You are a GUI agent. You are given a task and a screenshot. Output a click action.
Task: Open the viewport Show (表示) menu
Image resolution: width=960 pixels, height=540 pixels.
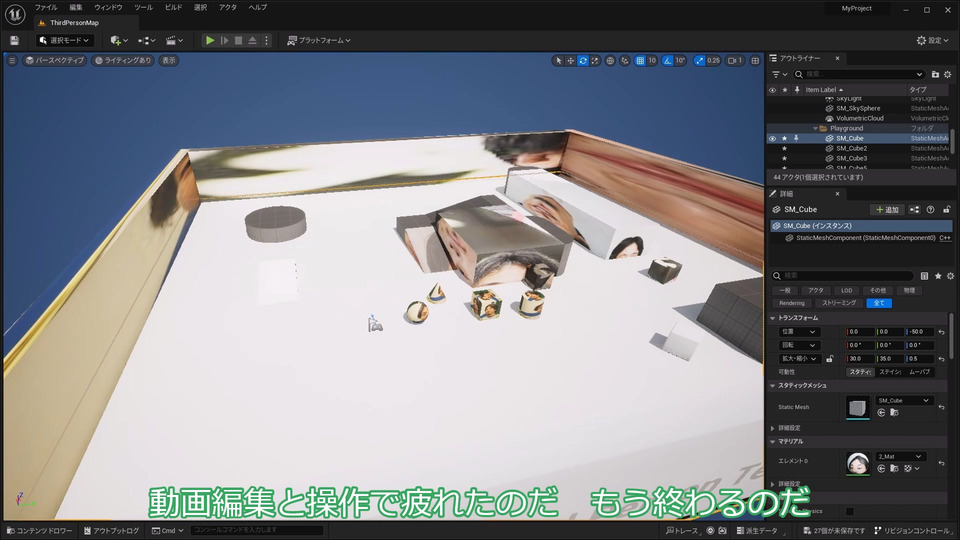click(168, 60)
